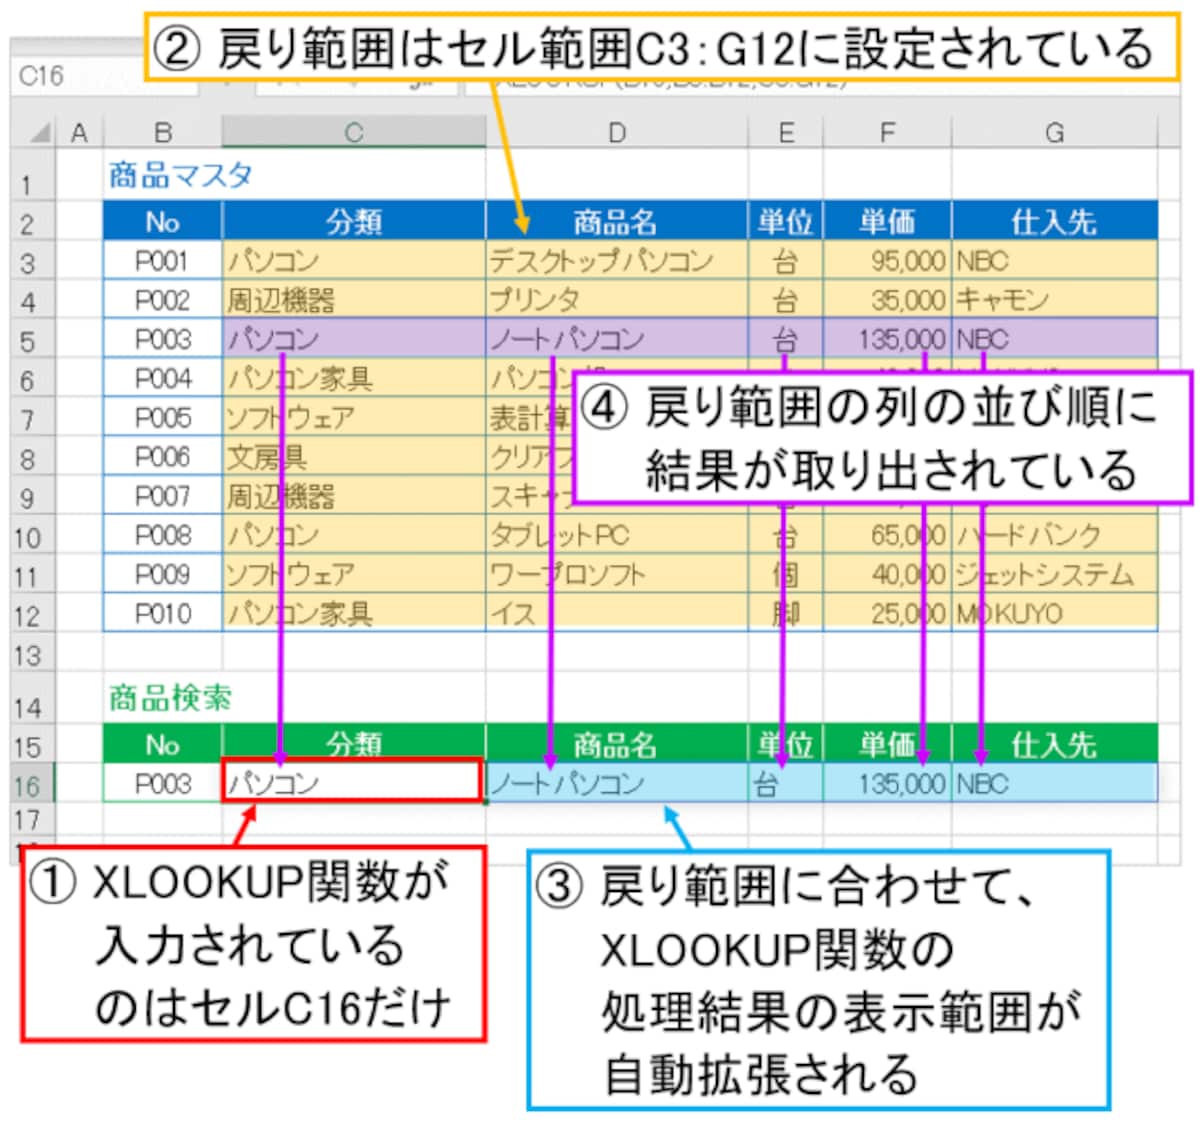The height and width of the screenshot is (1123, 1200).
Task: Select row 13 header
Action: point(32,654)
